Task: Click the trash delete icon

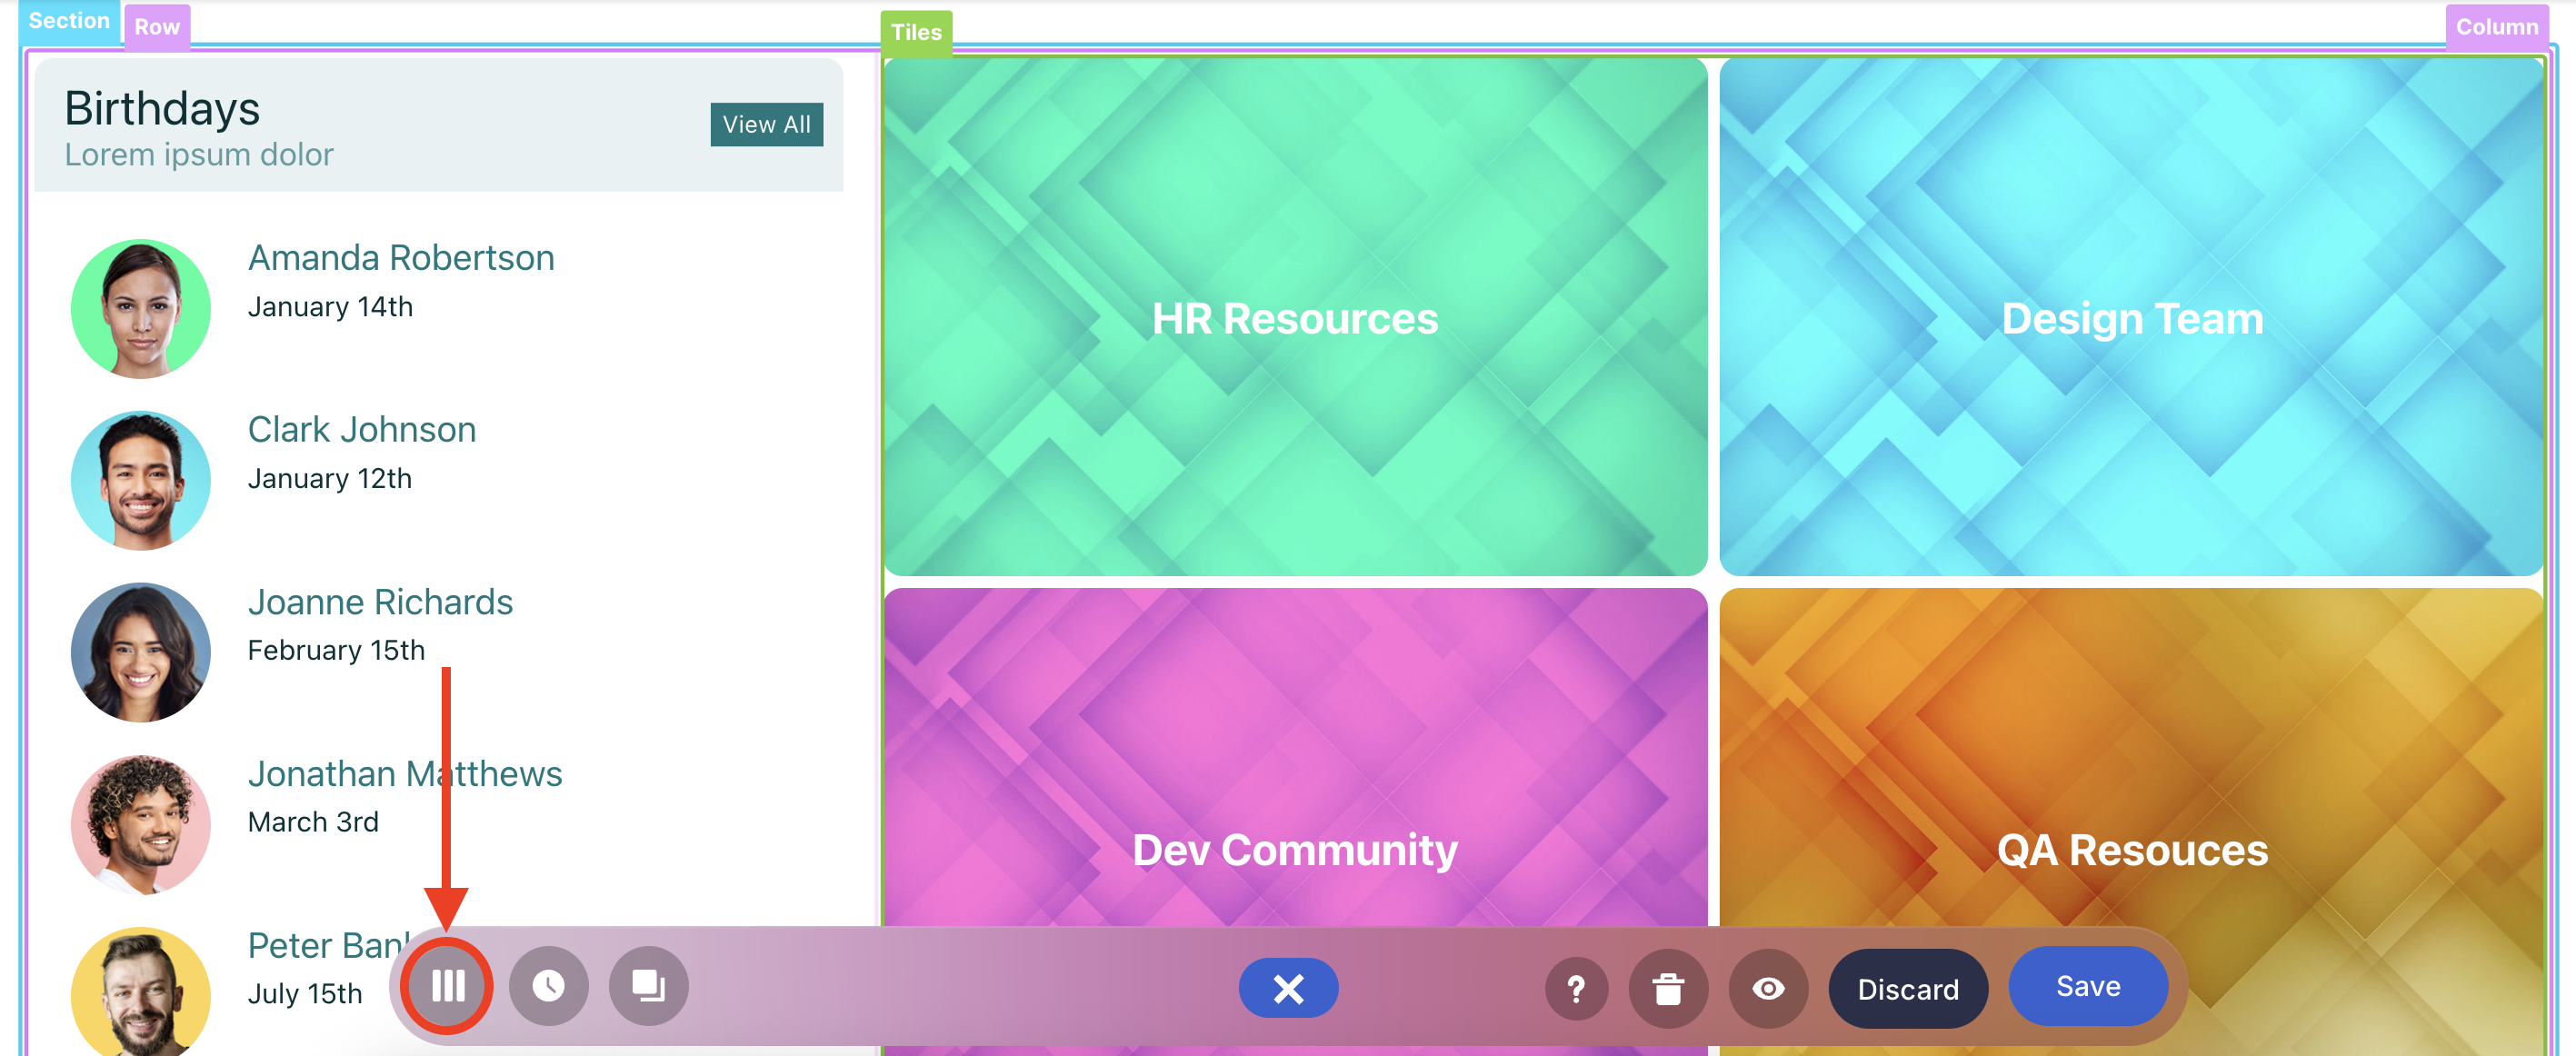Action: [1667, 989]
